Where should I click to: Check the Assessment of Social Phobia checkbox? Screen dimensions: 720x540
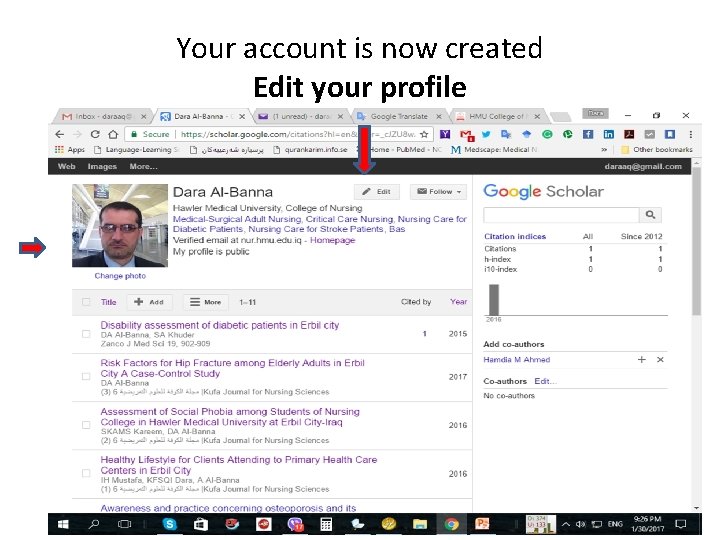point(86,425)
